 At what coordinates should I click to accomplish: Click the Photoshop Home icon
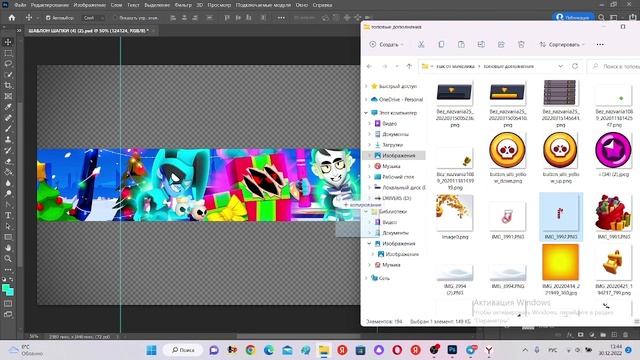[12, 18]
